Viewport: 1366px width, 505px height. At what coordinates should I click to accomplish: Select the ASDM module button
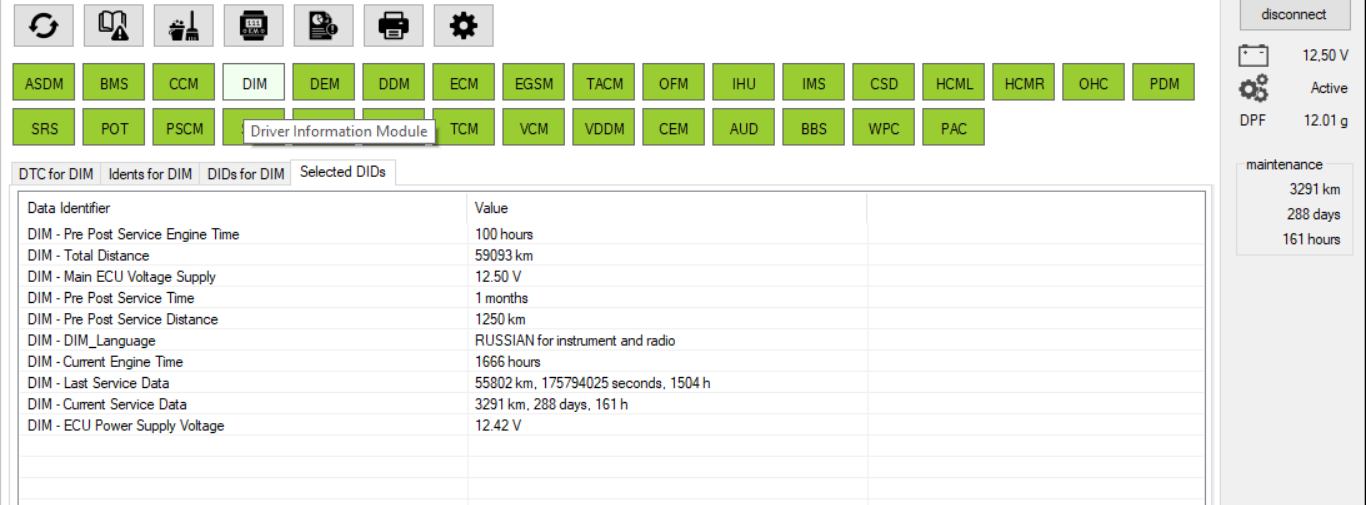click(x=44, y=84)
